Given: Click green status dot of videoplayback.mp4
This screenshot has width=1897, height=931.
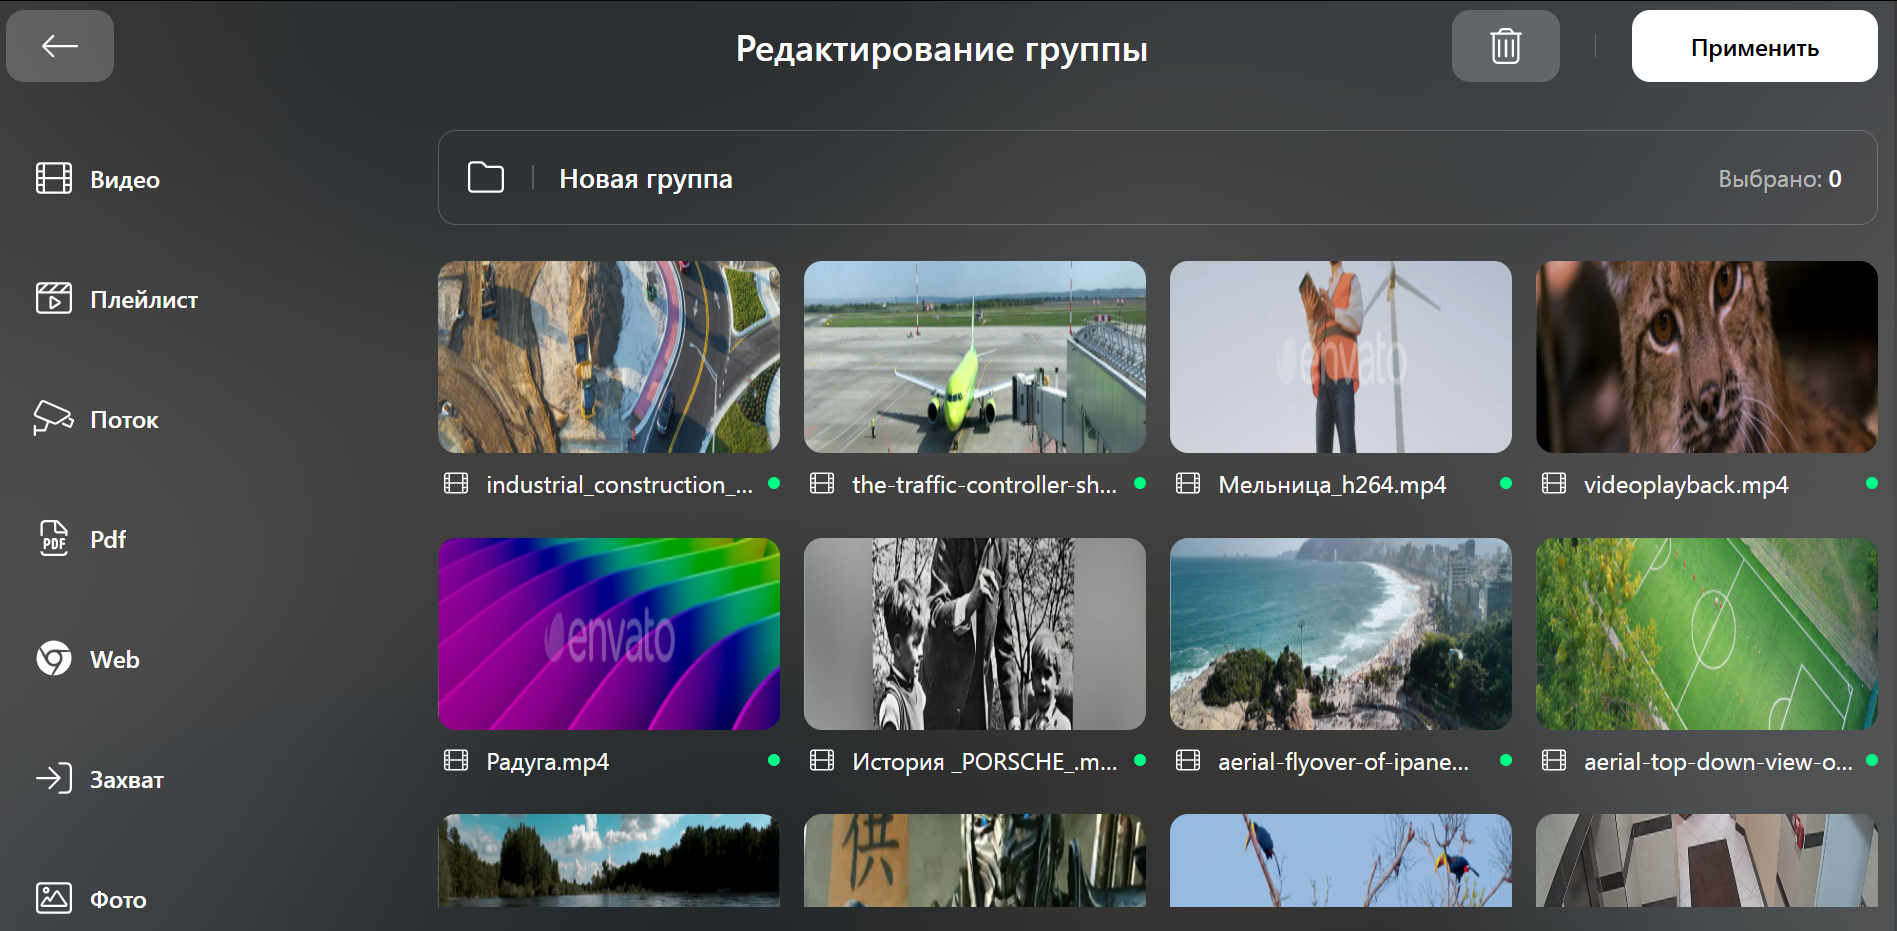Looking at the screenshot, I should [1872, 483].
